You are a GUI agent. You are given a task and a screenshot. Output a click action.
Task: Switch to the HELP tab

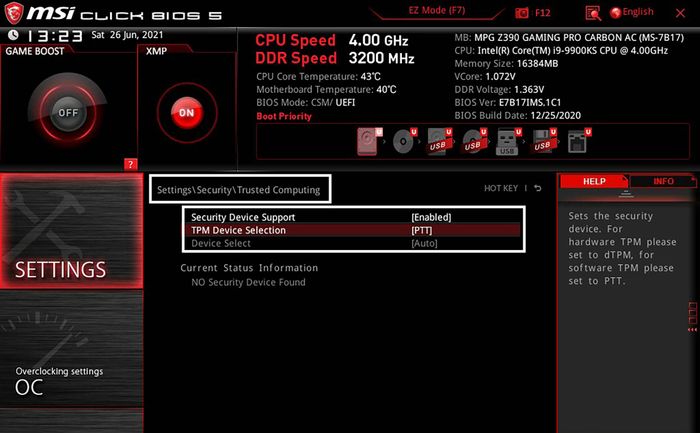click(594, 181)
